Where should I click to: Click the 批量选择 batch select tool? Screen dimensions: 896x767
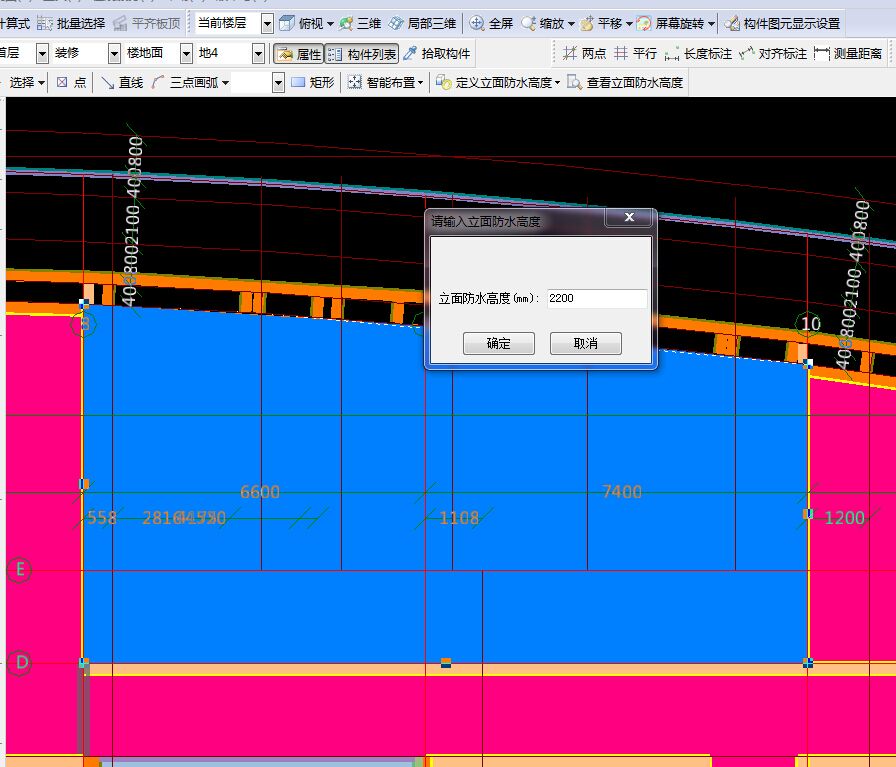(x=71, y=23)
